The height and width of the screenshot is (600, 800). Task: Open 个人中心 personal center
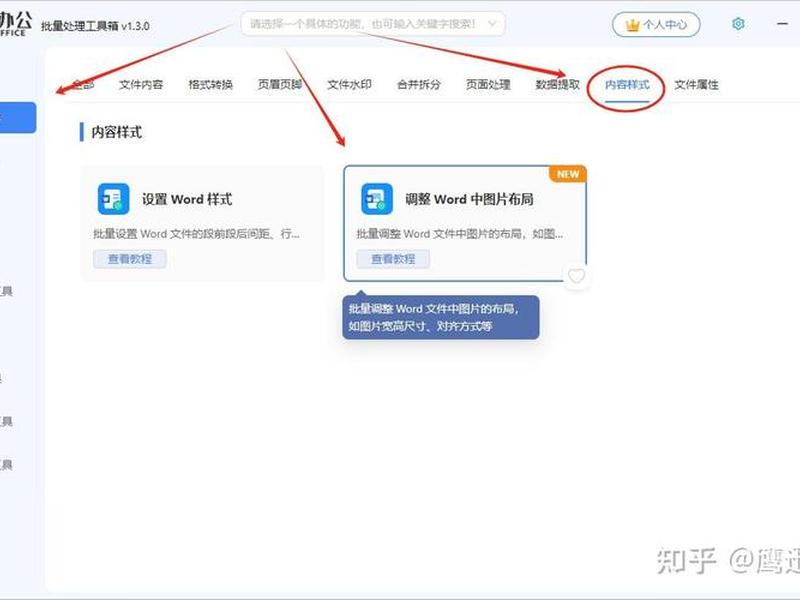656,24
